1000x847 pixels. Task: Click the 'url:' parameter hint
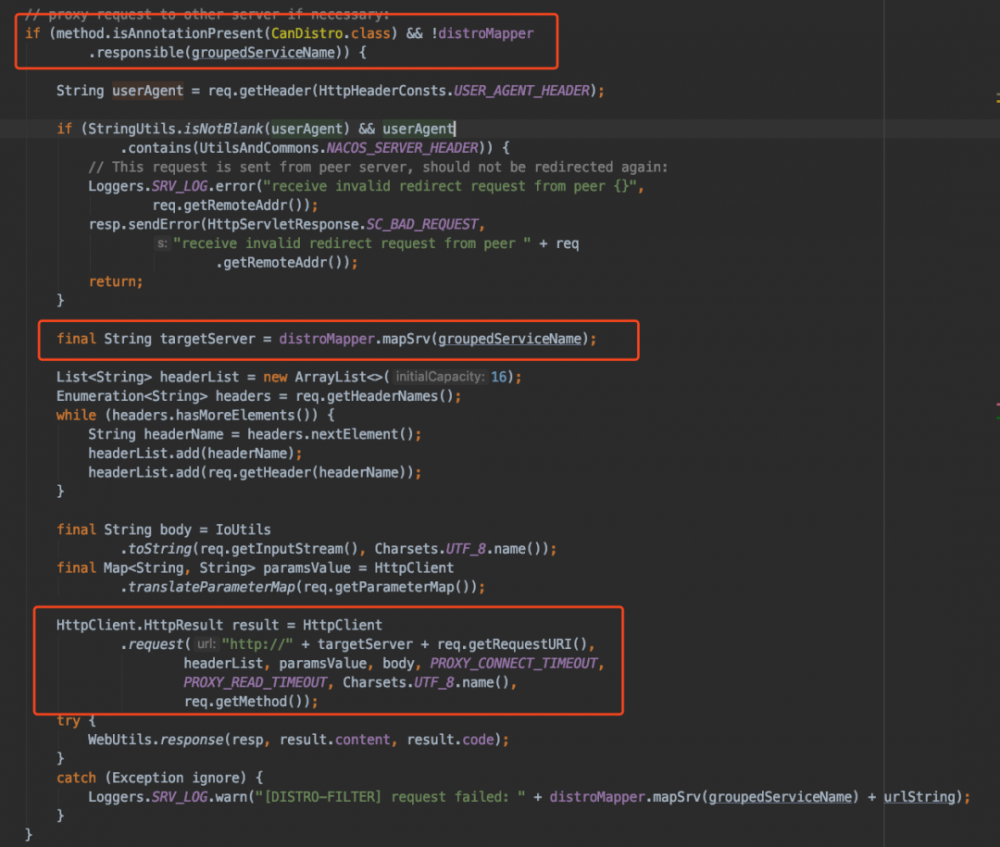[206, 644]
